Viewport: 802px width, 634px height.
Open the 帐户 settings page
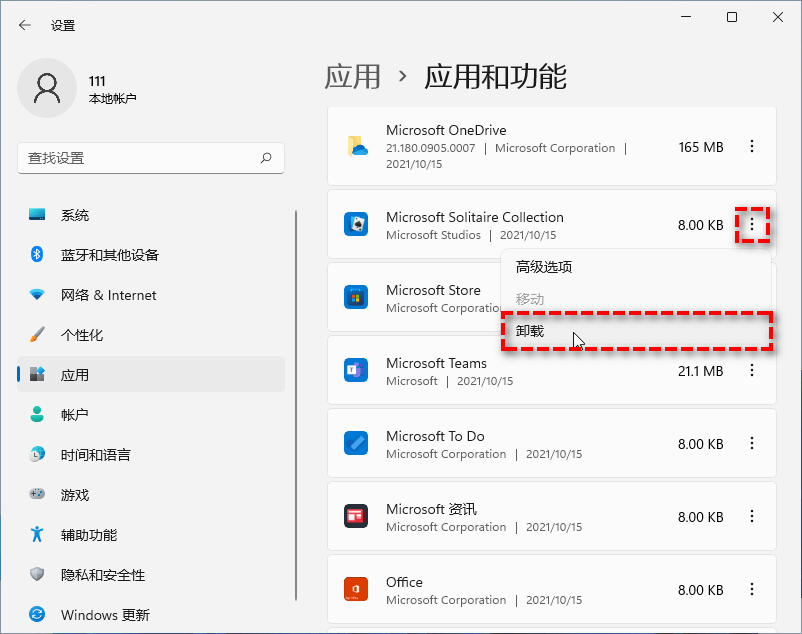[x=151, y=415]
